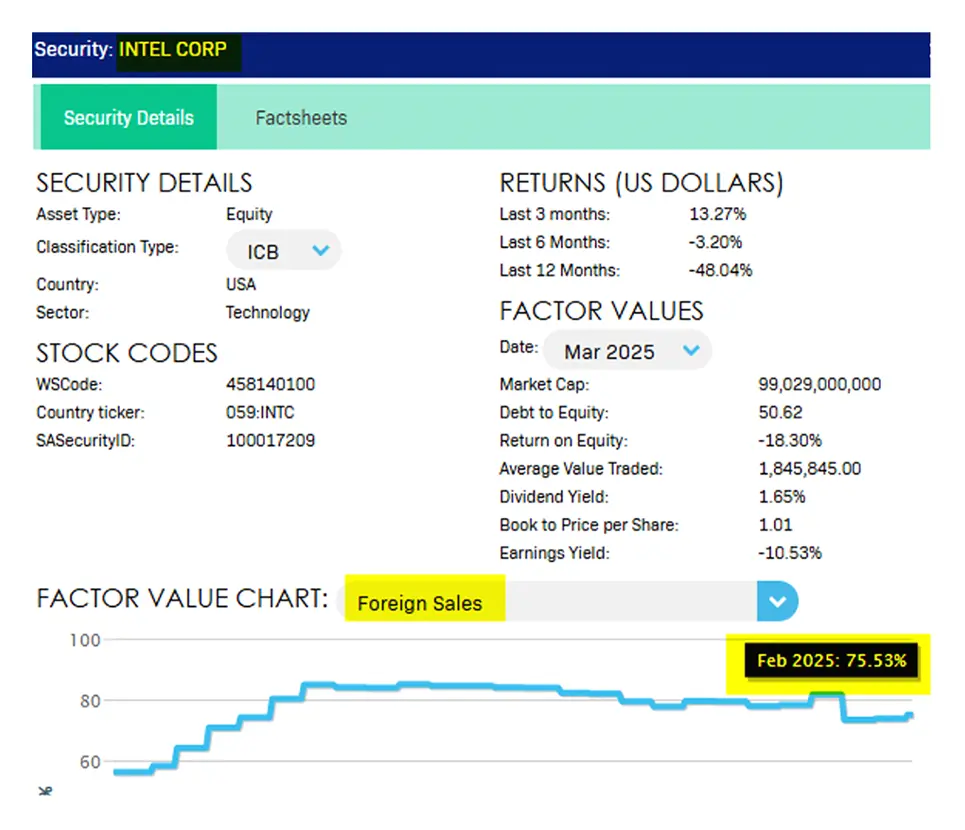Click the SASecurityID value 100017209
The height and width of the screenshot is (830, 965).
pyautogui.click(x=270, y=440)
